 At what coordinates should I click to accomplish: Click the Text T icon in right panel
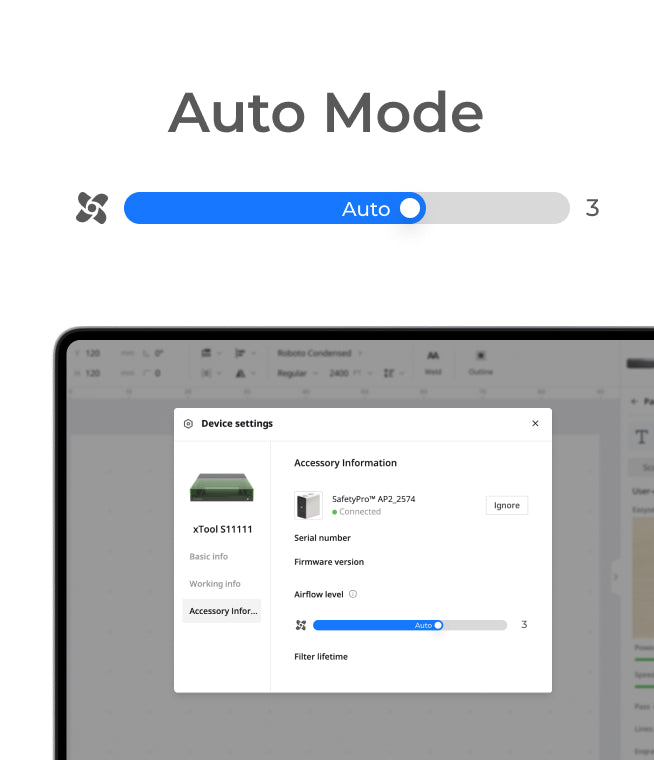(641, 437)
